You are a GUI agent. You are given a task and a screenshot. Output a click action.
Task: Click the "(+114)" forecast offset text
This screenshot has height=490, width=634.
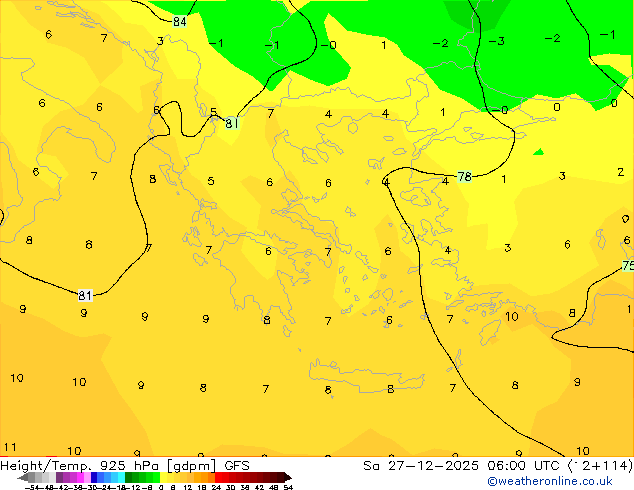point(600,466)
